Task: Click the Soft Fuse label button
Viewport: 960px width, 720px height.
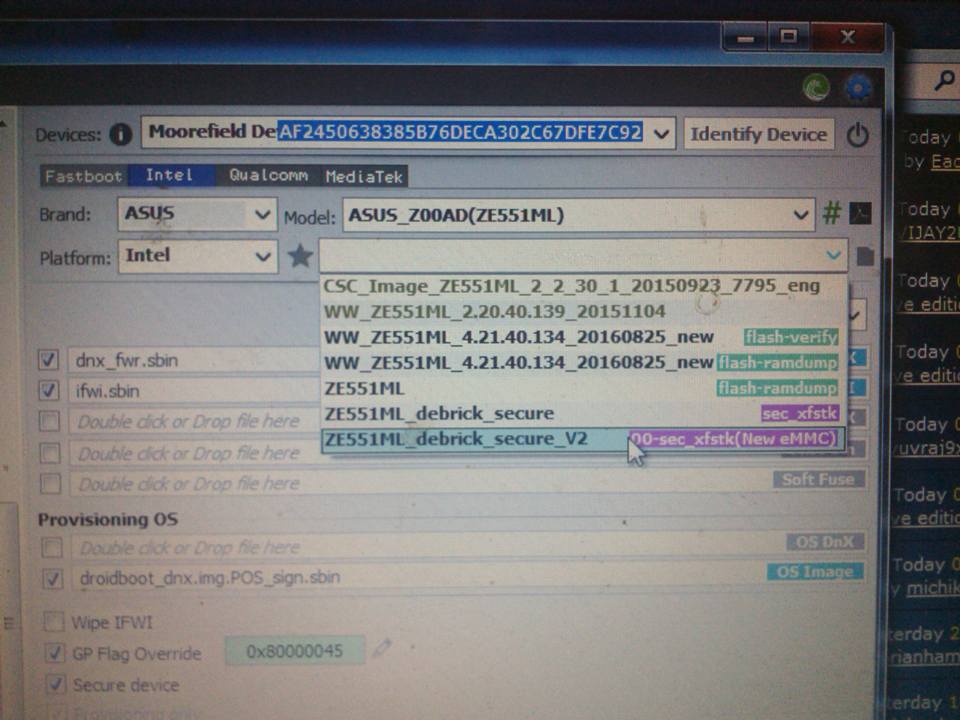Action: (819, 479)
